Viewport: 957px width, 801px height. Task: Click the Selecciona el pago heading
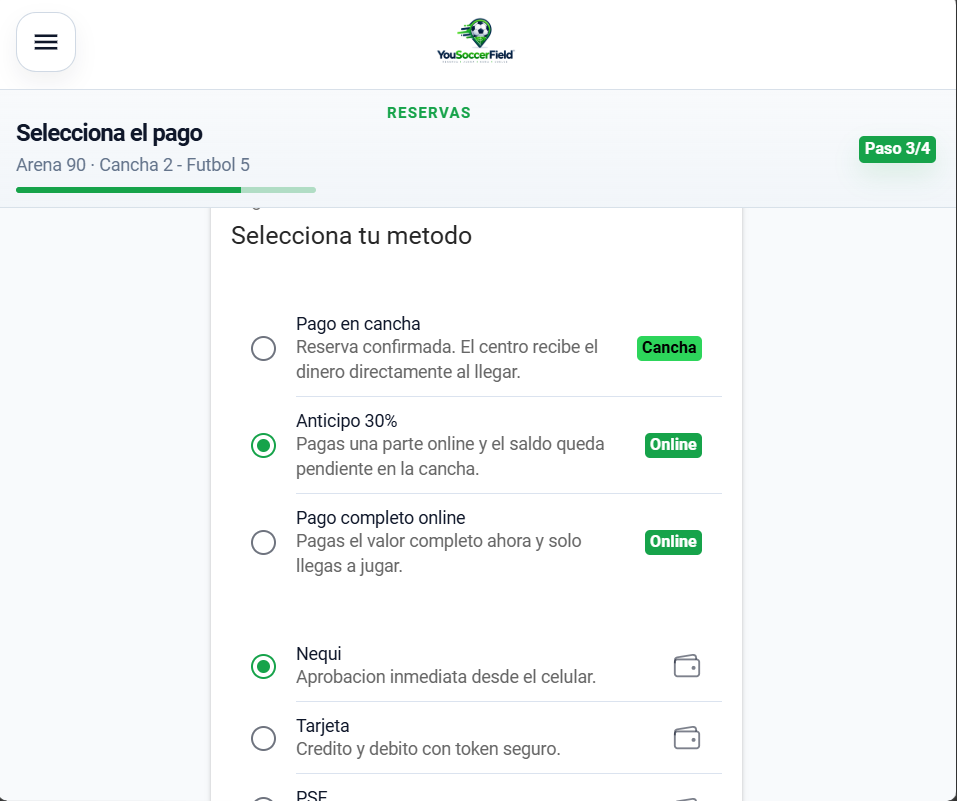[x=109, y=133]
